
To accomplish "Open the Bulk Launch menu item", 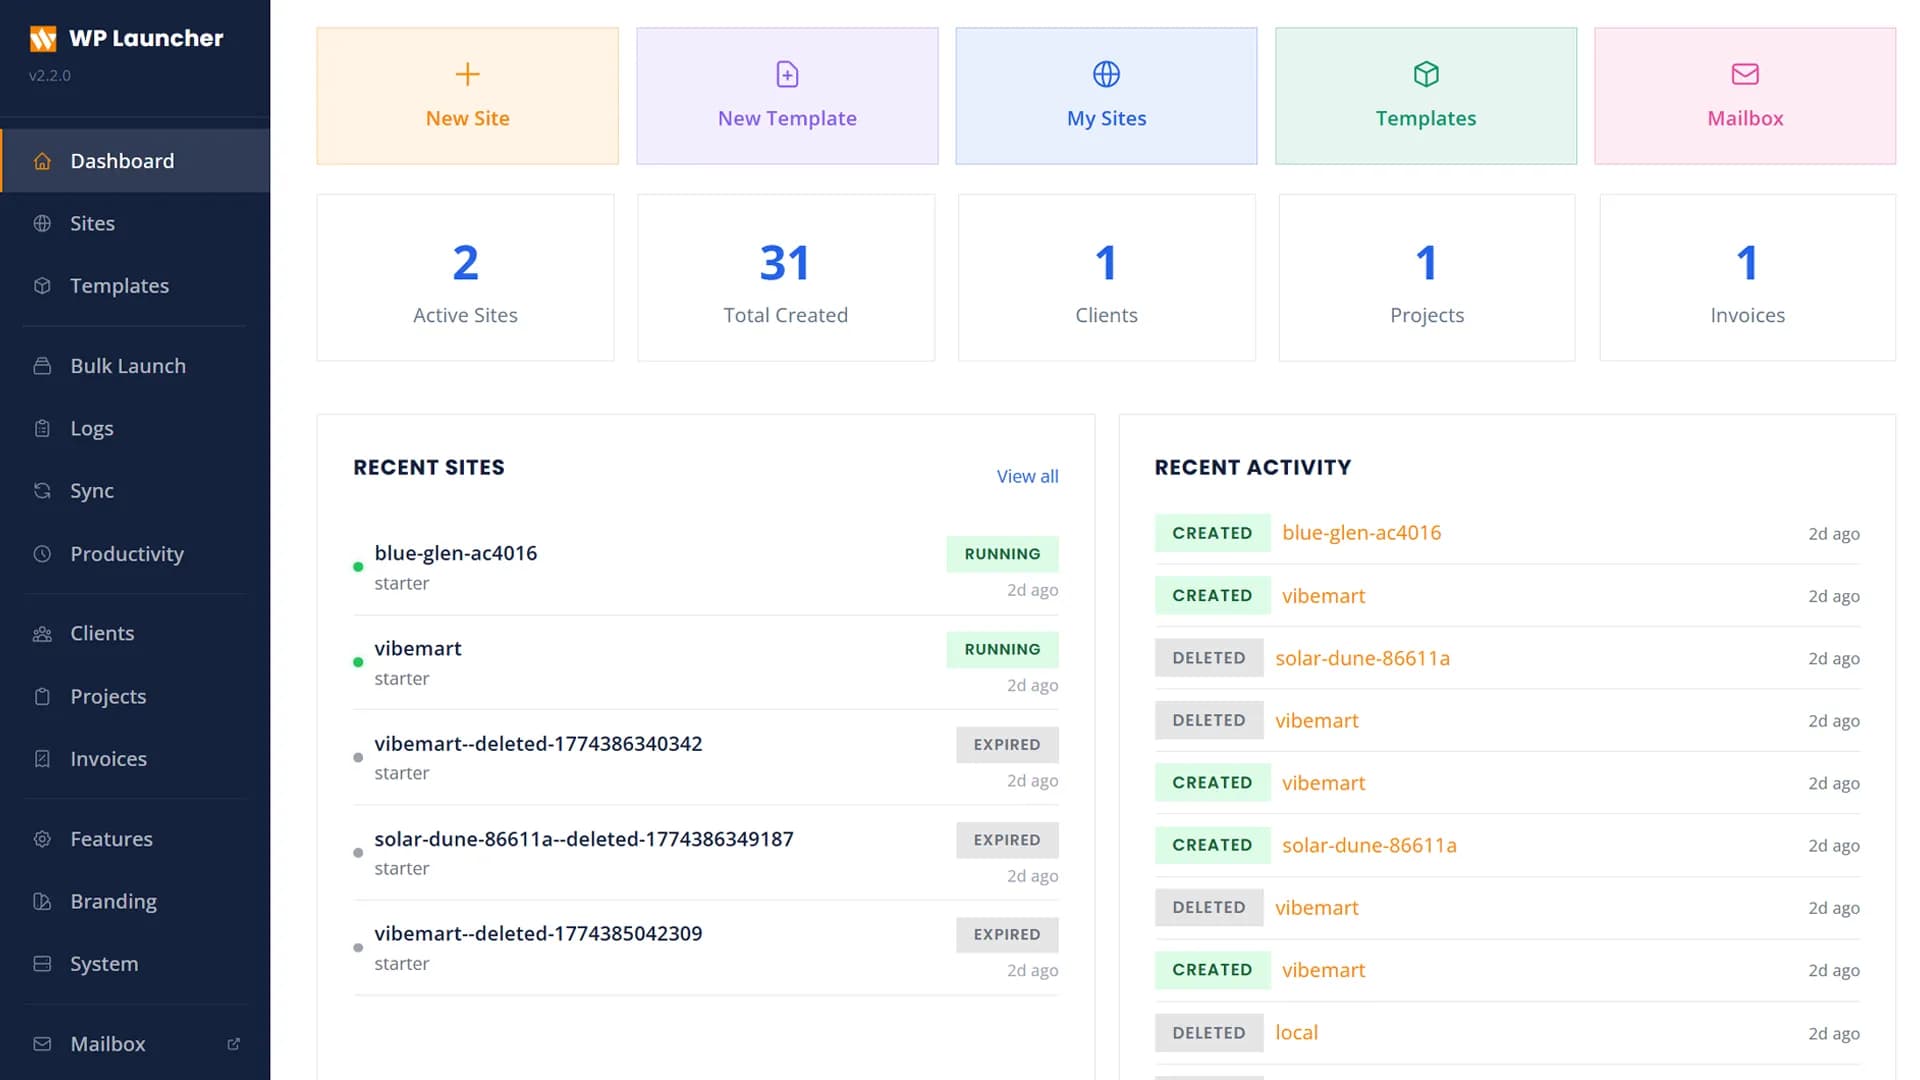I will pyautogui.click(x=135, y=366).
